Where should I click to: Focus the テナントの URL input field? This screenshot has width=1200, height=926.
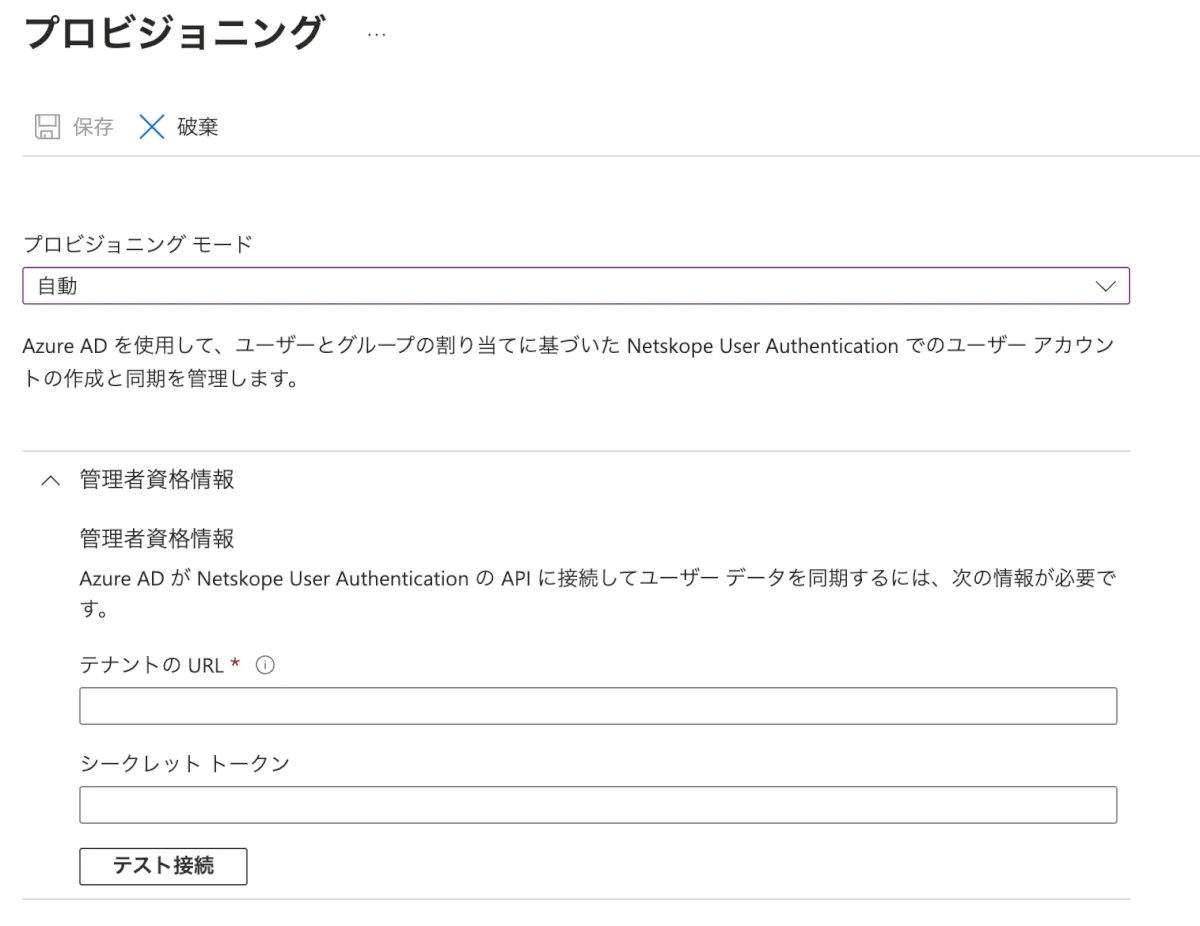[x=597, y=706]
